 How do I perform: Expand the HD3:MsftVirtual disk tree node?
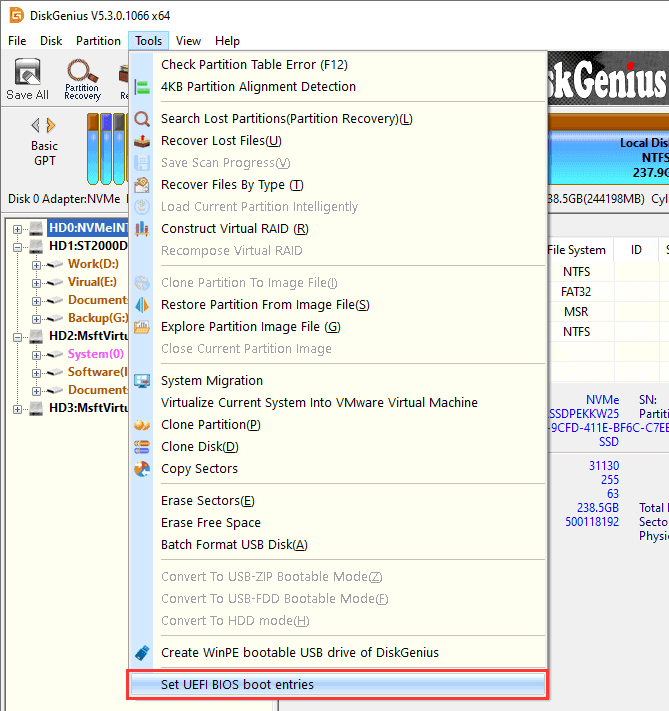pyautogui.click(x=18, y=408)
